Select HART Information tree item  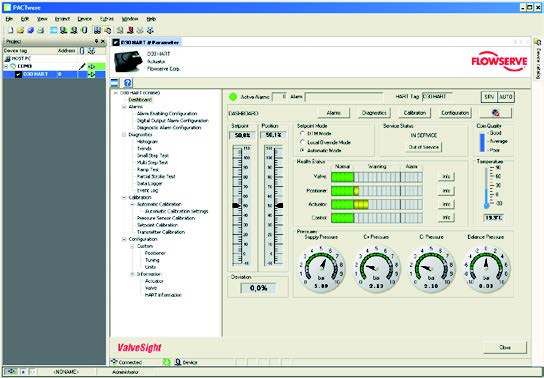point(163,295)
